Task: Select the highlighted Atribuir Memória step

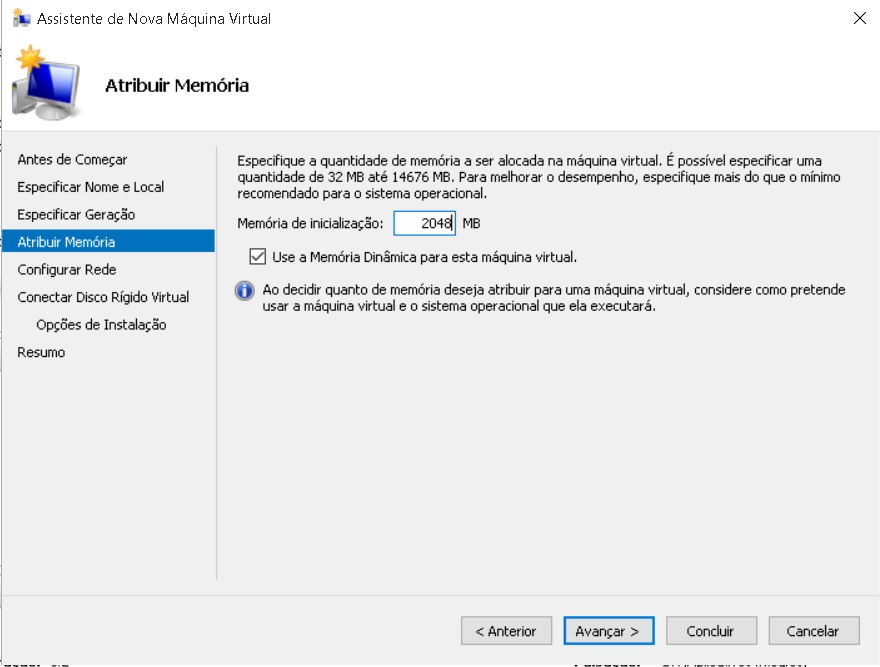Action: [108, 241]
